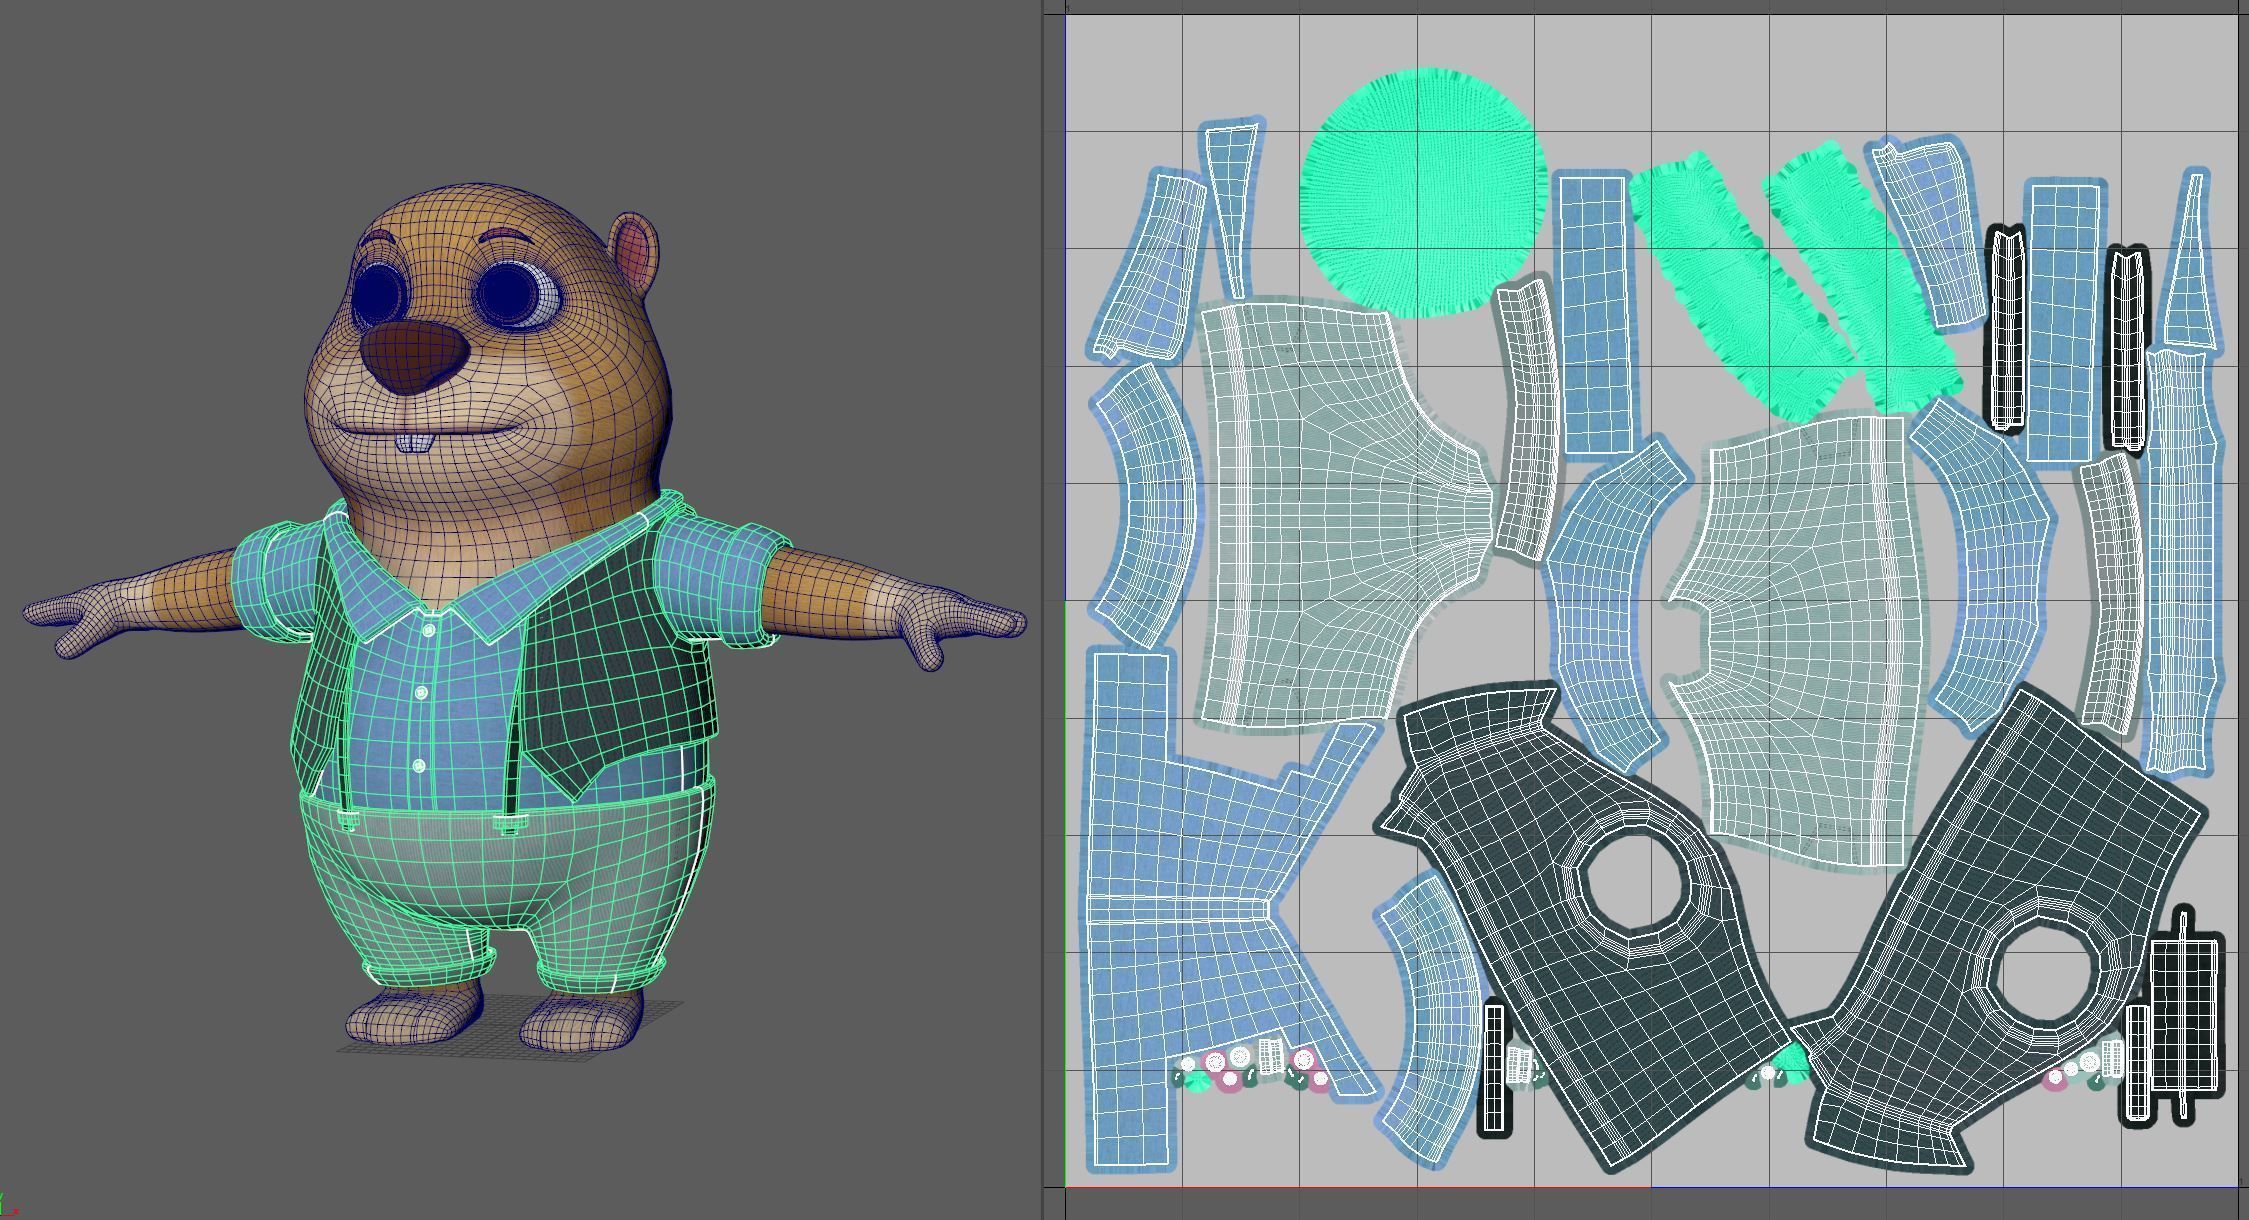
Task: Select the green wireframe pants on the model
Action: tap(508, 885)
